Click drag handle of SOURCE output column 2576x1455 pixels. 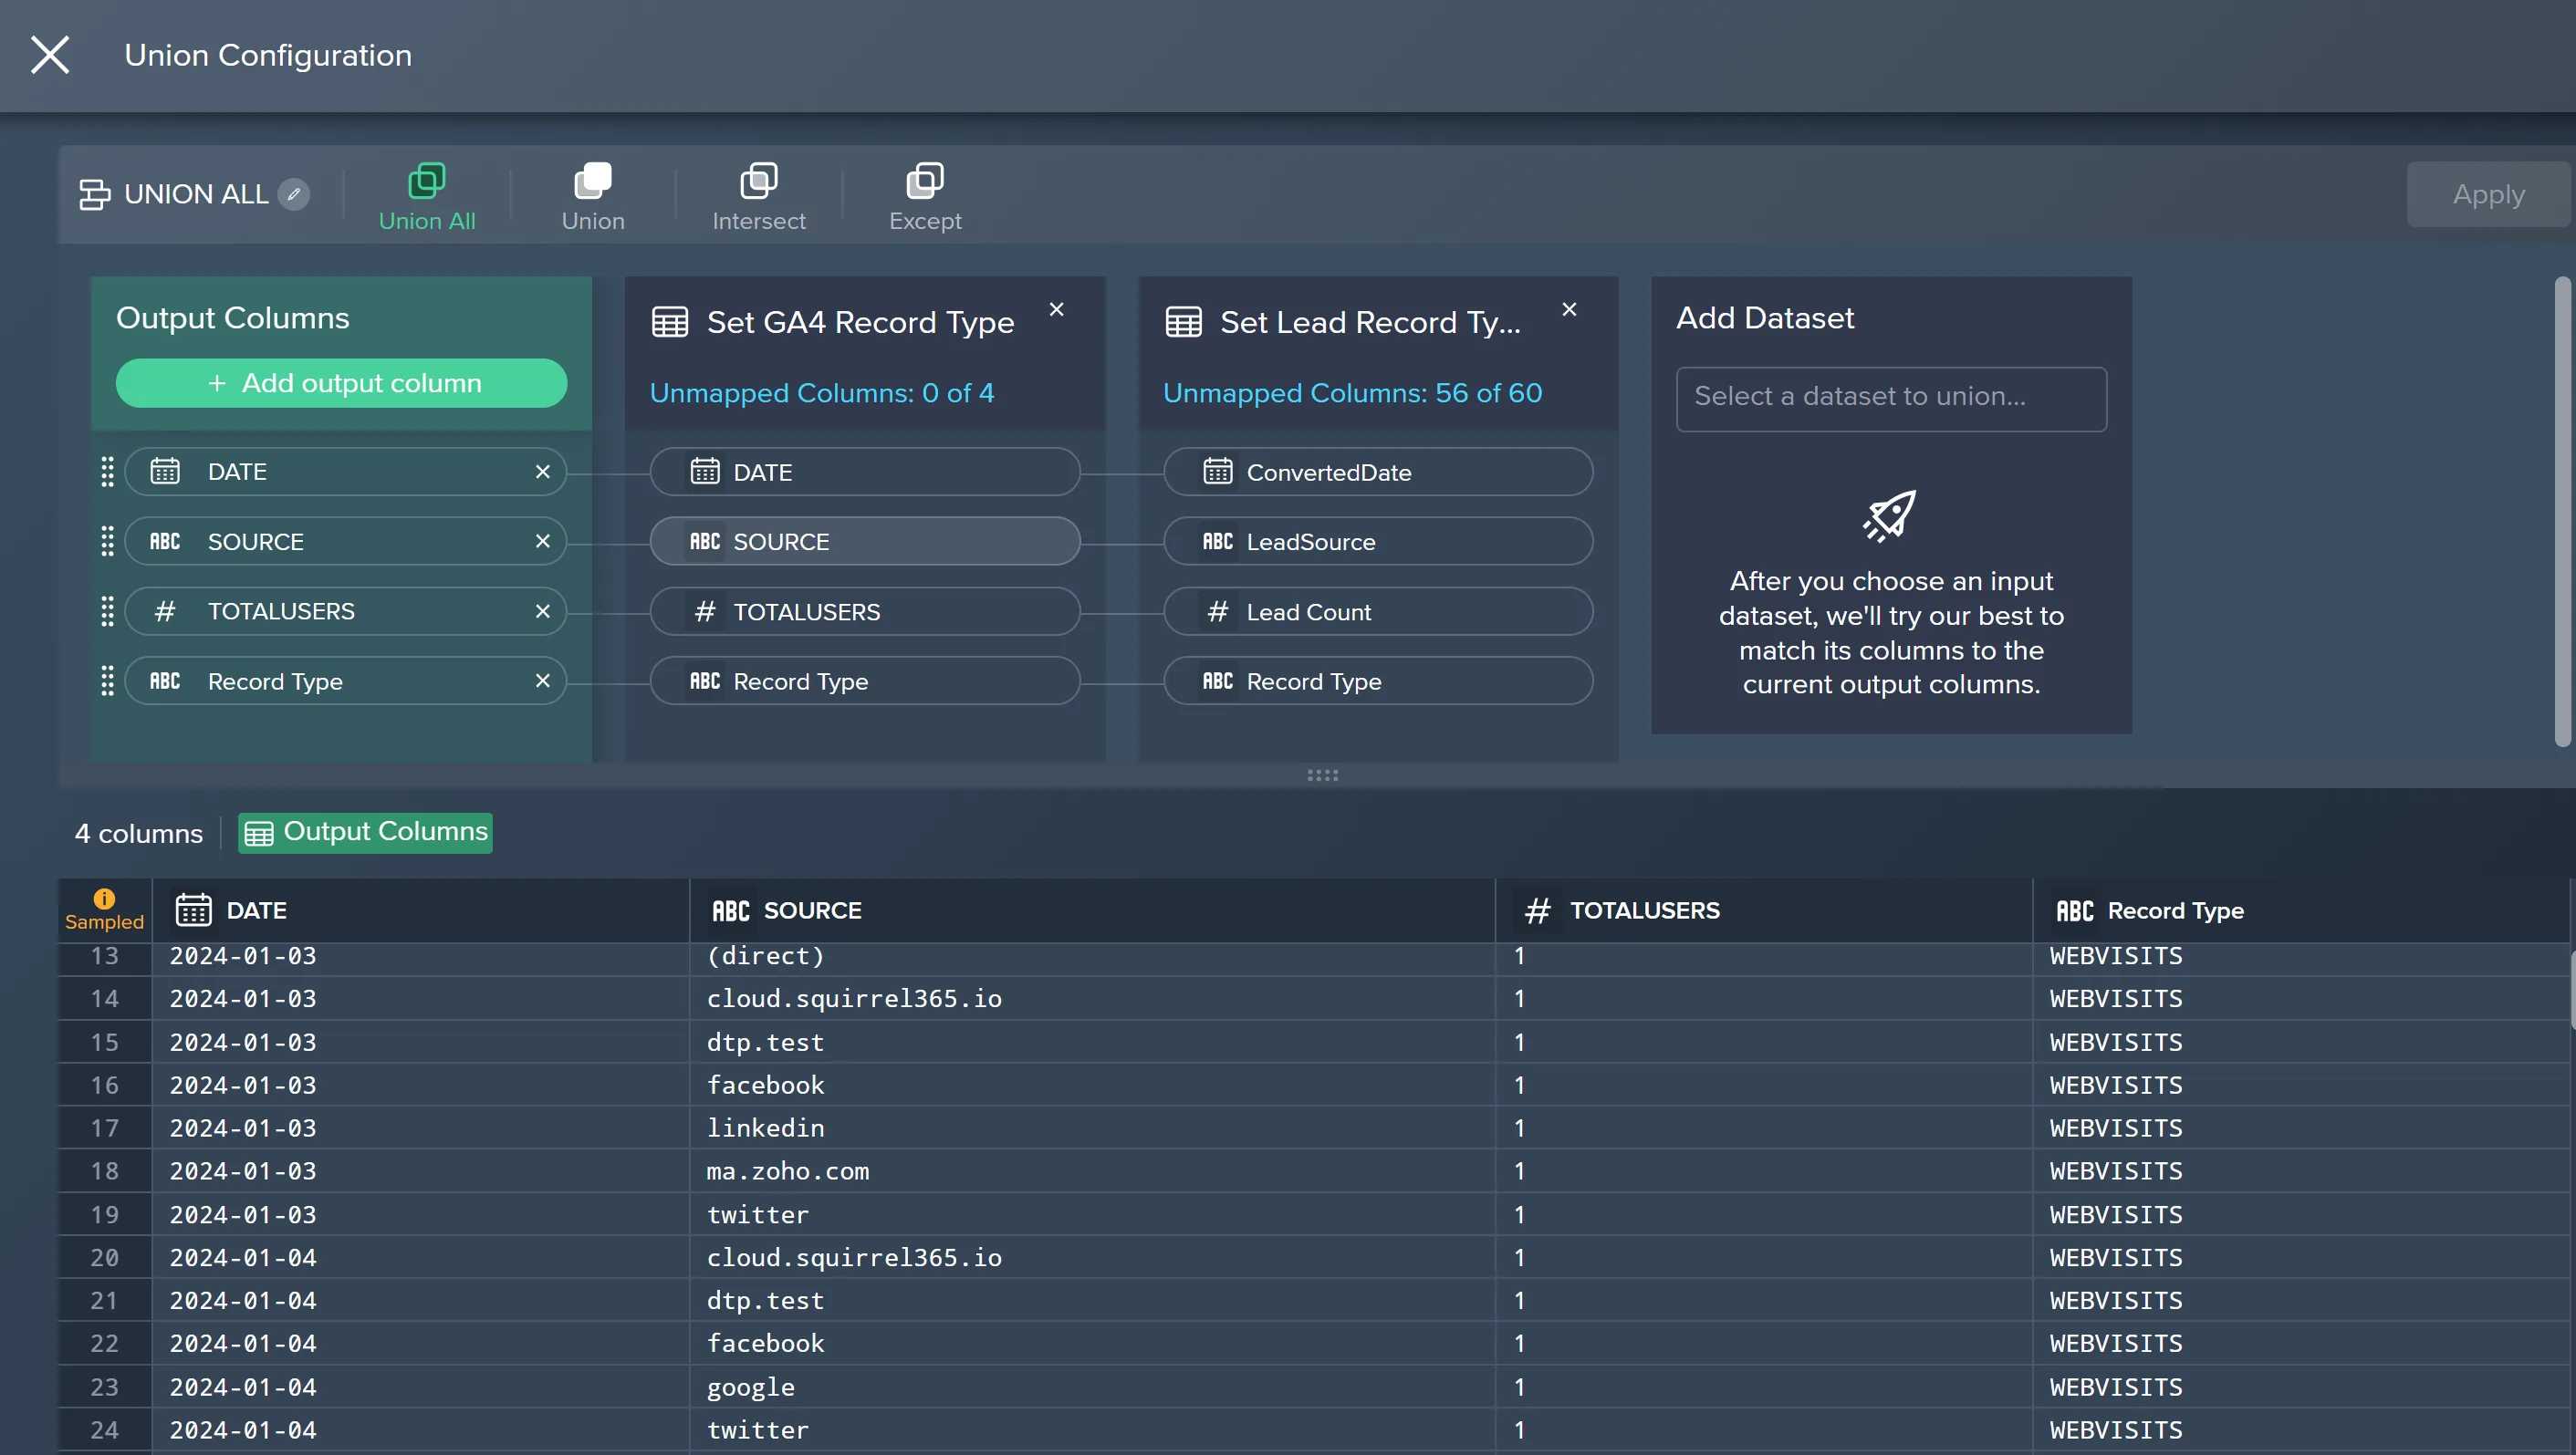[108, 541]
